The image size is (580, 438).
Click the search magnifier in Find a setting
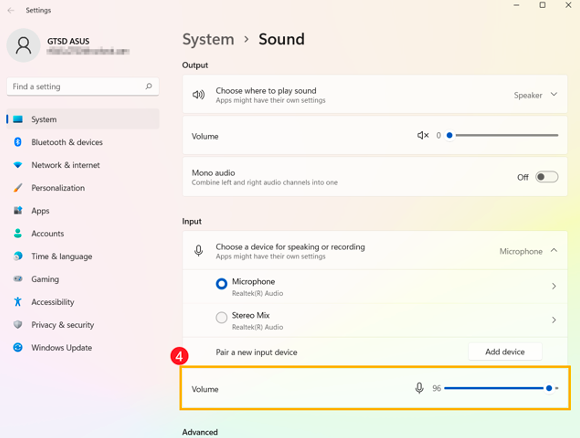tap(149, 86)
